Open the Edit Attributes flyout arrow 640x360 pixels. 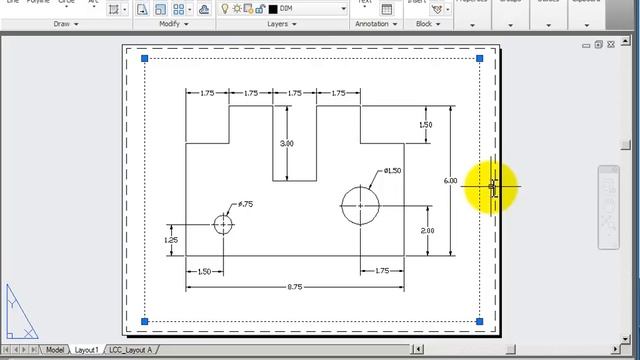click(x=448, y=9)
